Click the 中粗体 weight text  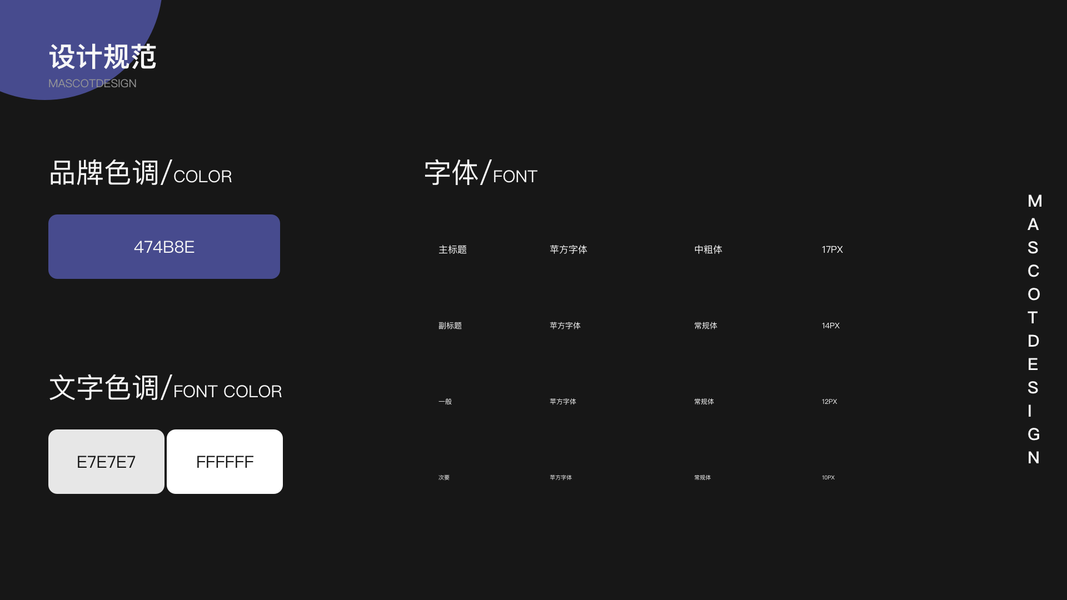point(708,250)
